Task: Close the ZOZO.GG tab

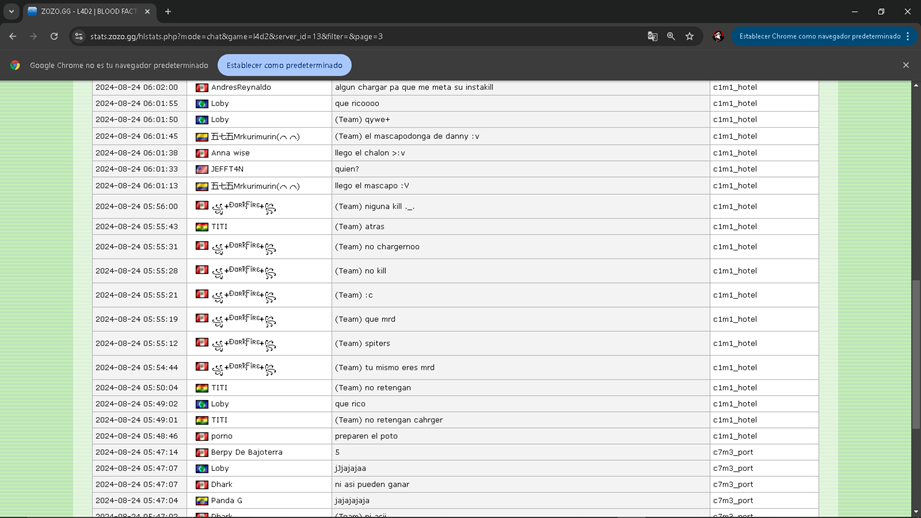Action: coord(147,12)
